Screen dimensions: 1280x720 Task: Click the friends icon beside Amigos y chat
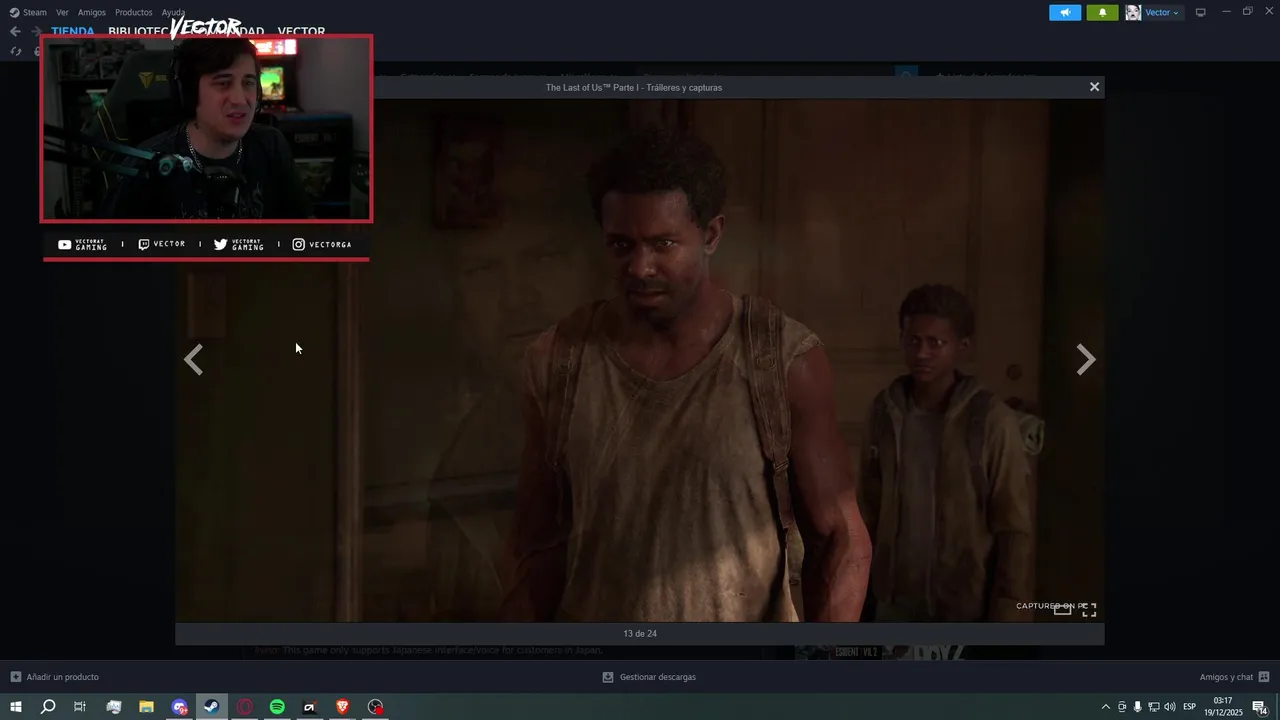1264,677
